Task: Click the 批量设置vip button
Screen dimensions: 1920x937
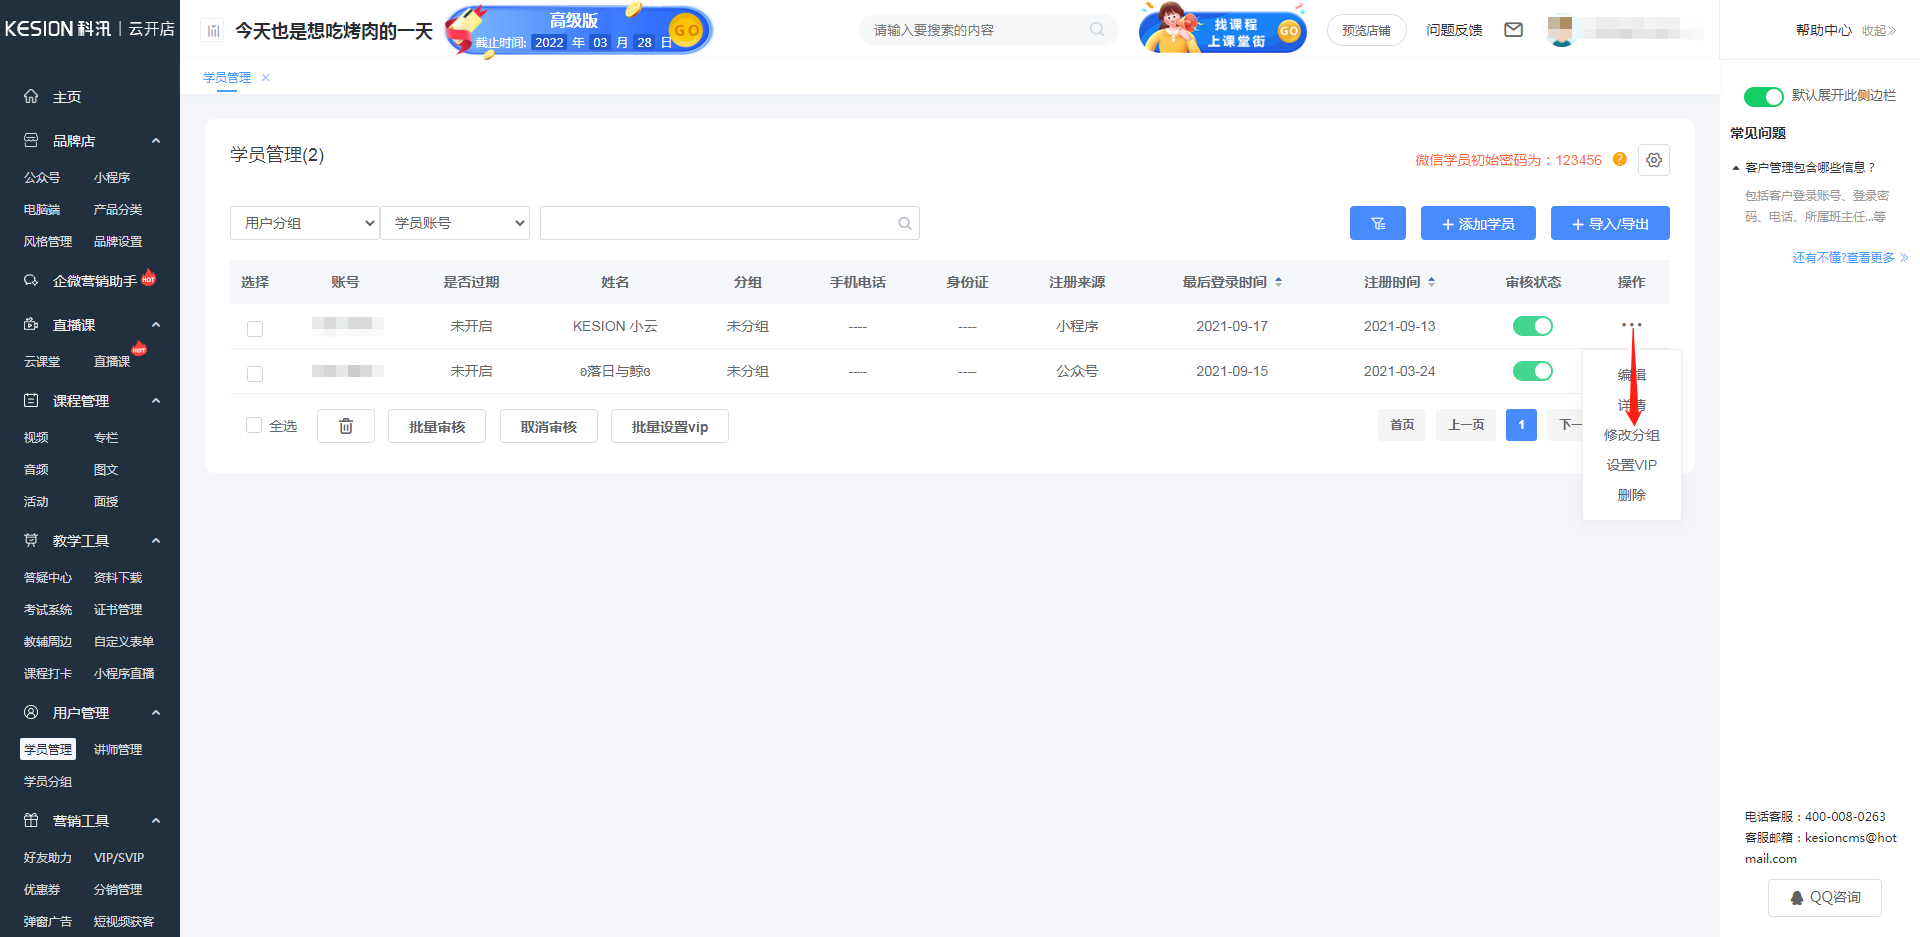Action: click(670, 426)
